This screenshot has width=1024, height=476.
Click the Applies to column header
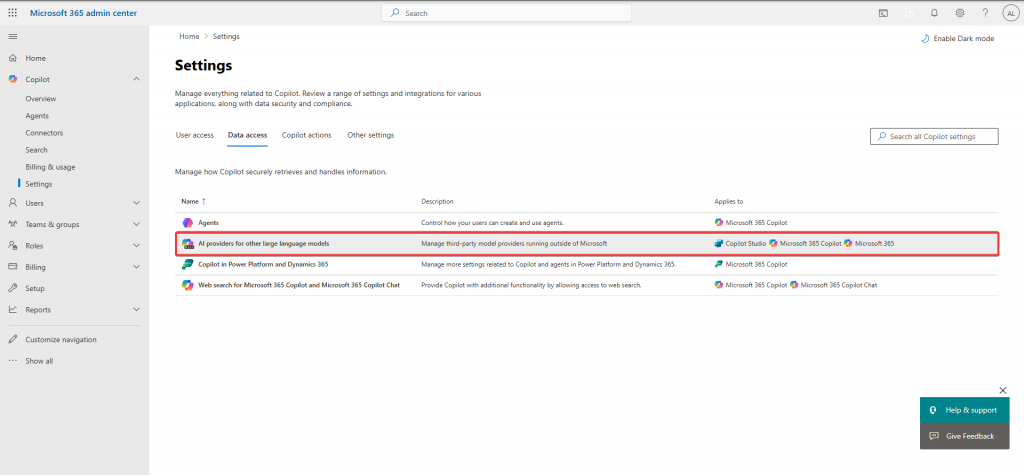(729, 202)
